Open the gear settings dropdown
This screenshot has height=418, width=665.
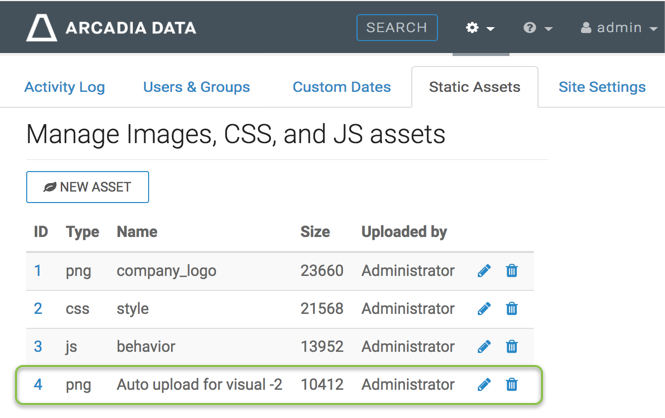pyautogui.click(x=480, y=28)
